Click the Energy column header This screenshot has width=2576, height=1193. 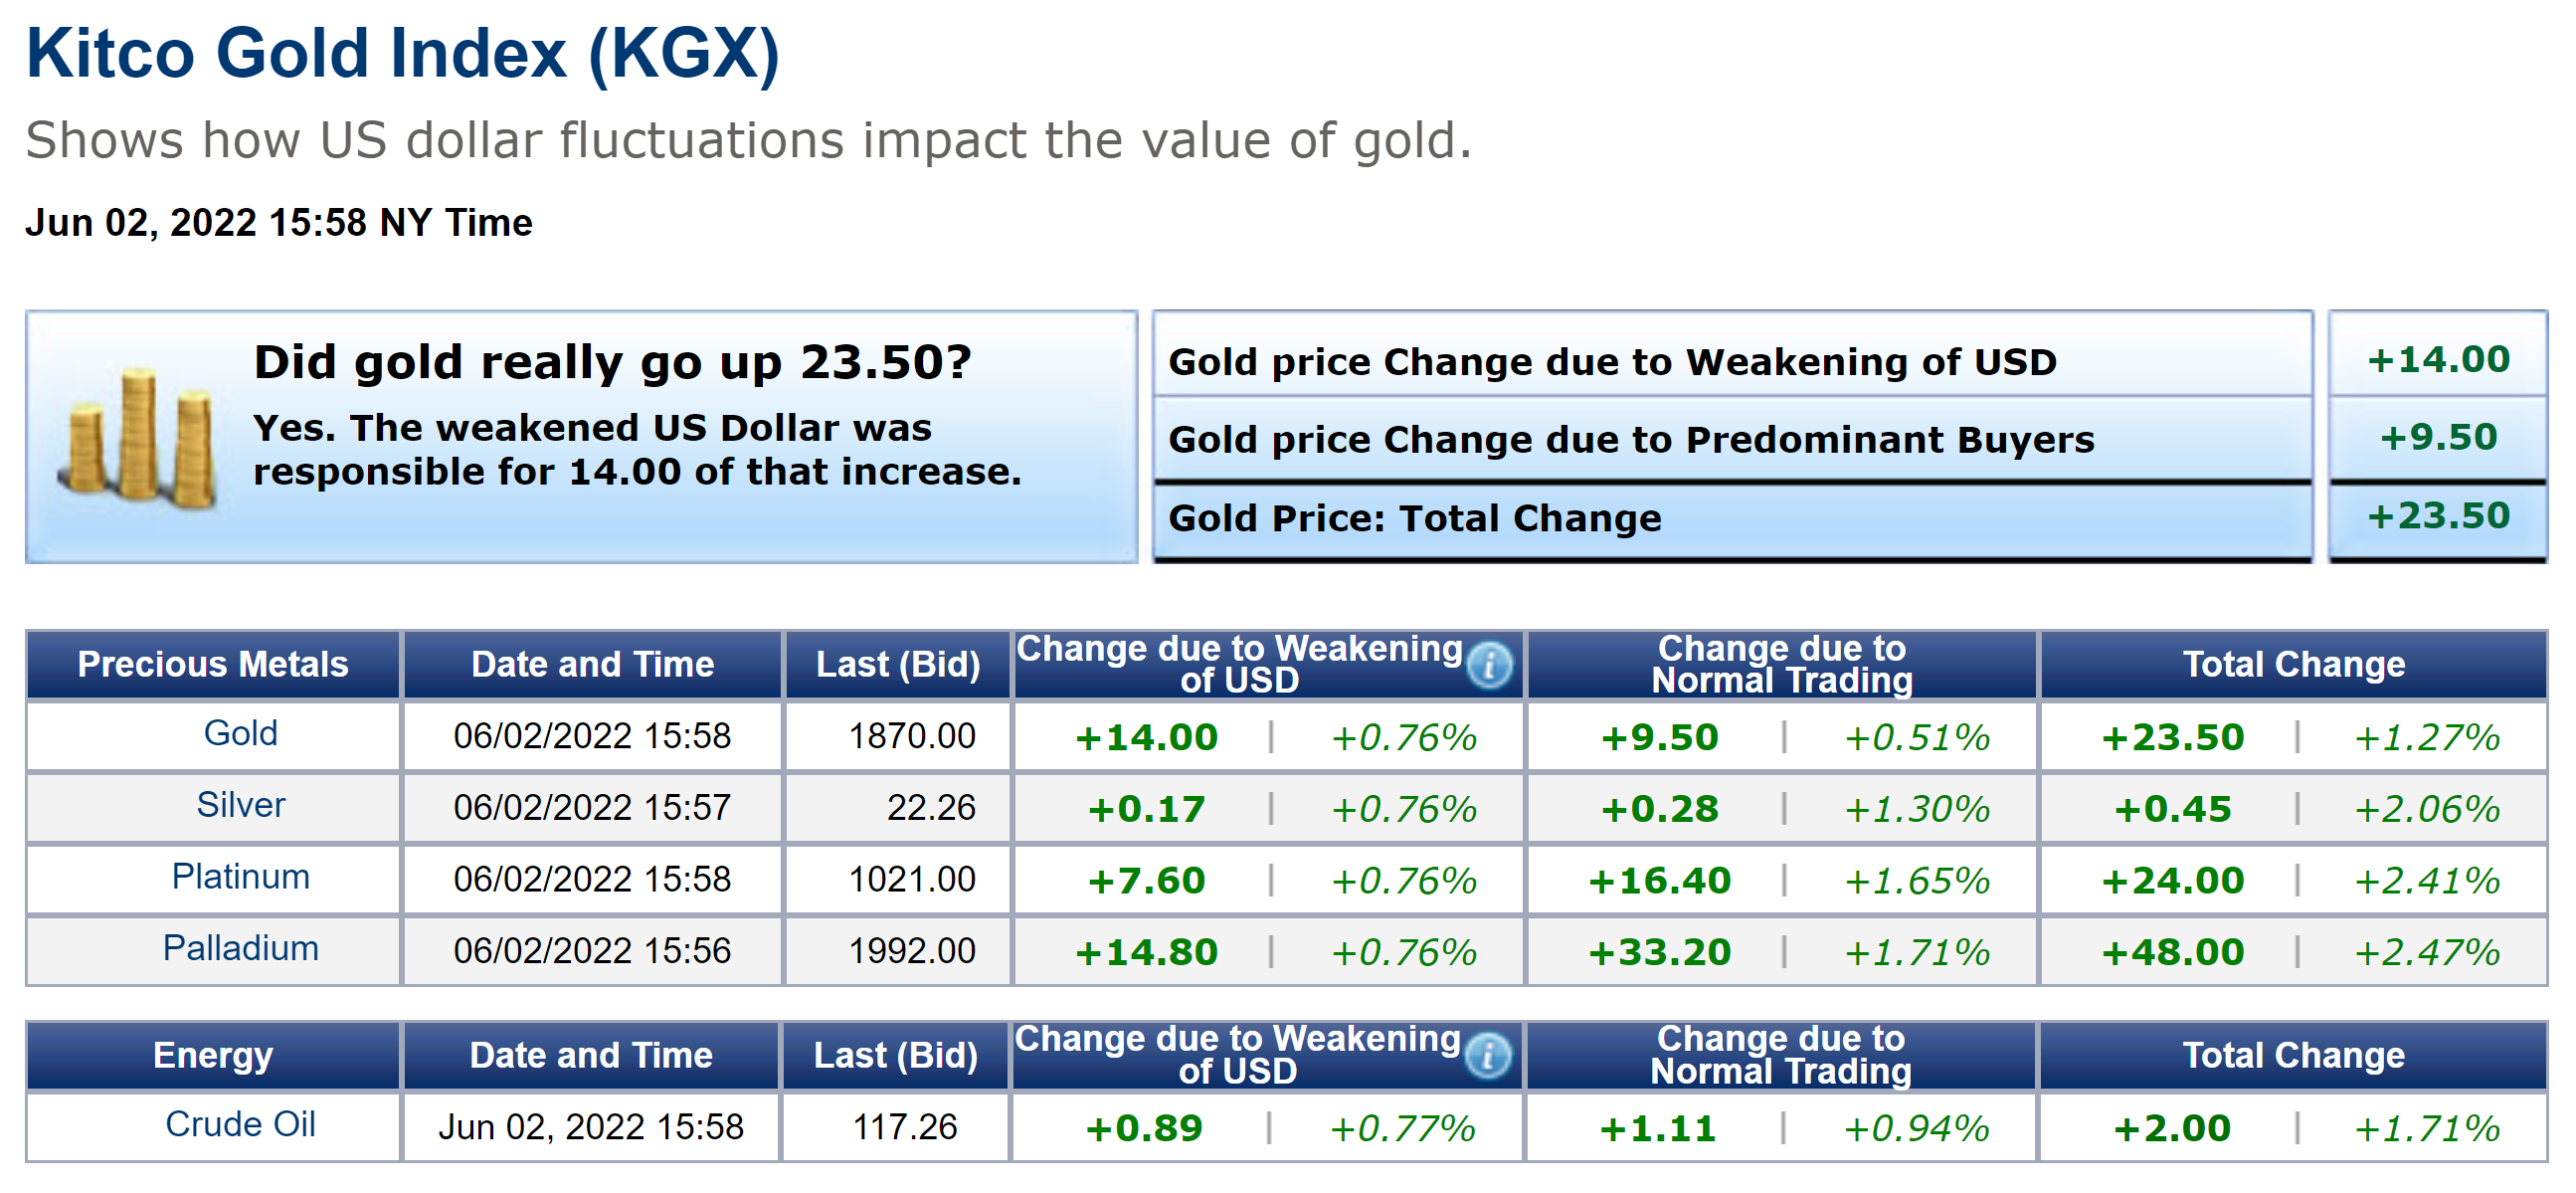[x=213, y=1056]
